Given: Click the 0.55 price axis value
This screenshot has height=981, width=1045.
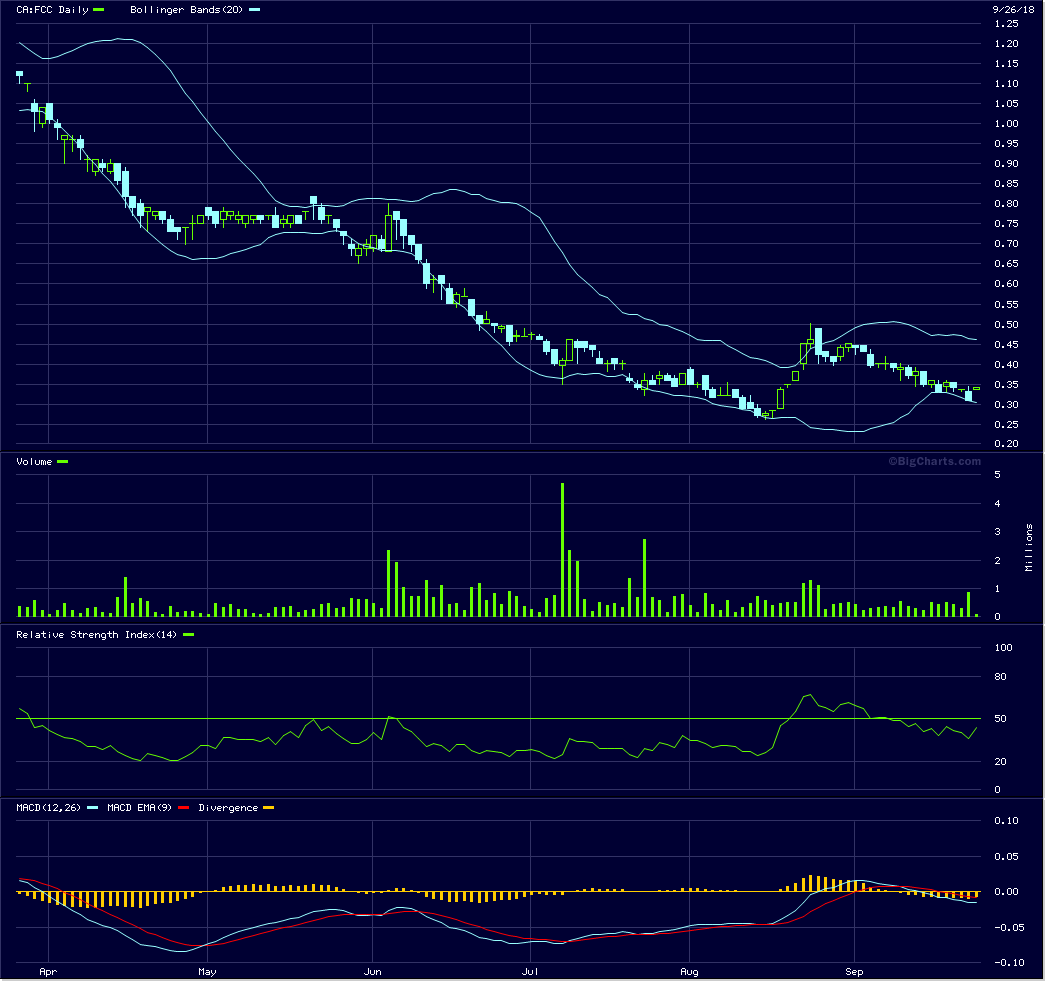Looking at the screenshot, I should [x=1006, y=305].
